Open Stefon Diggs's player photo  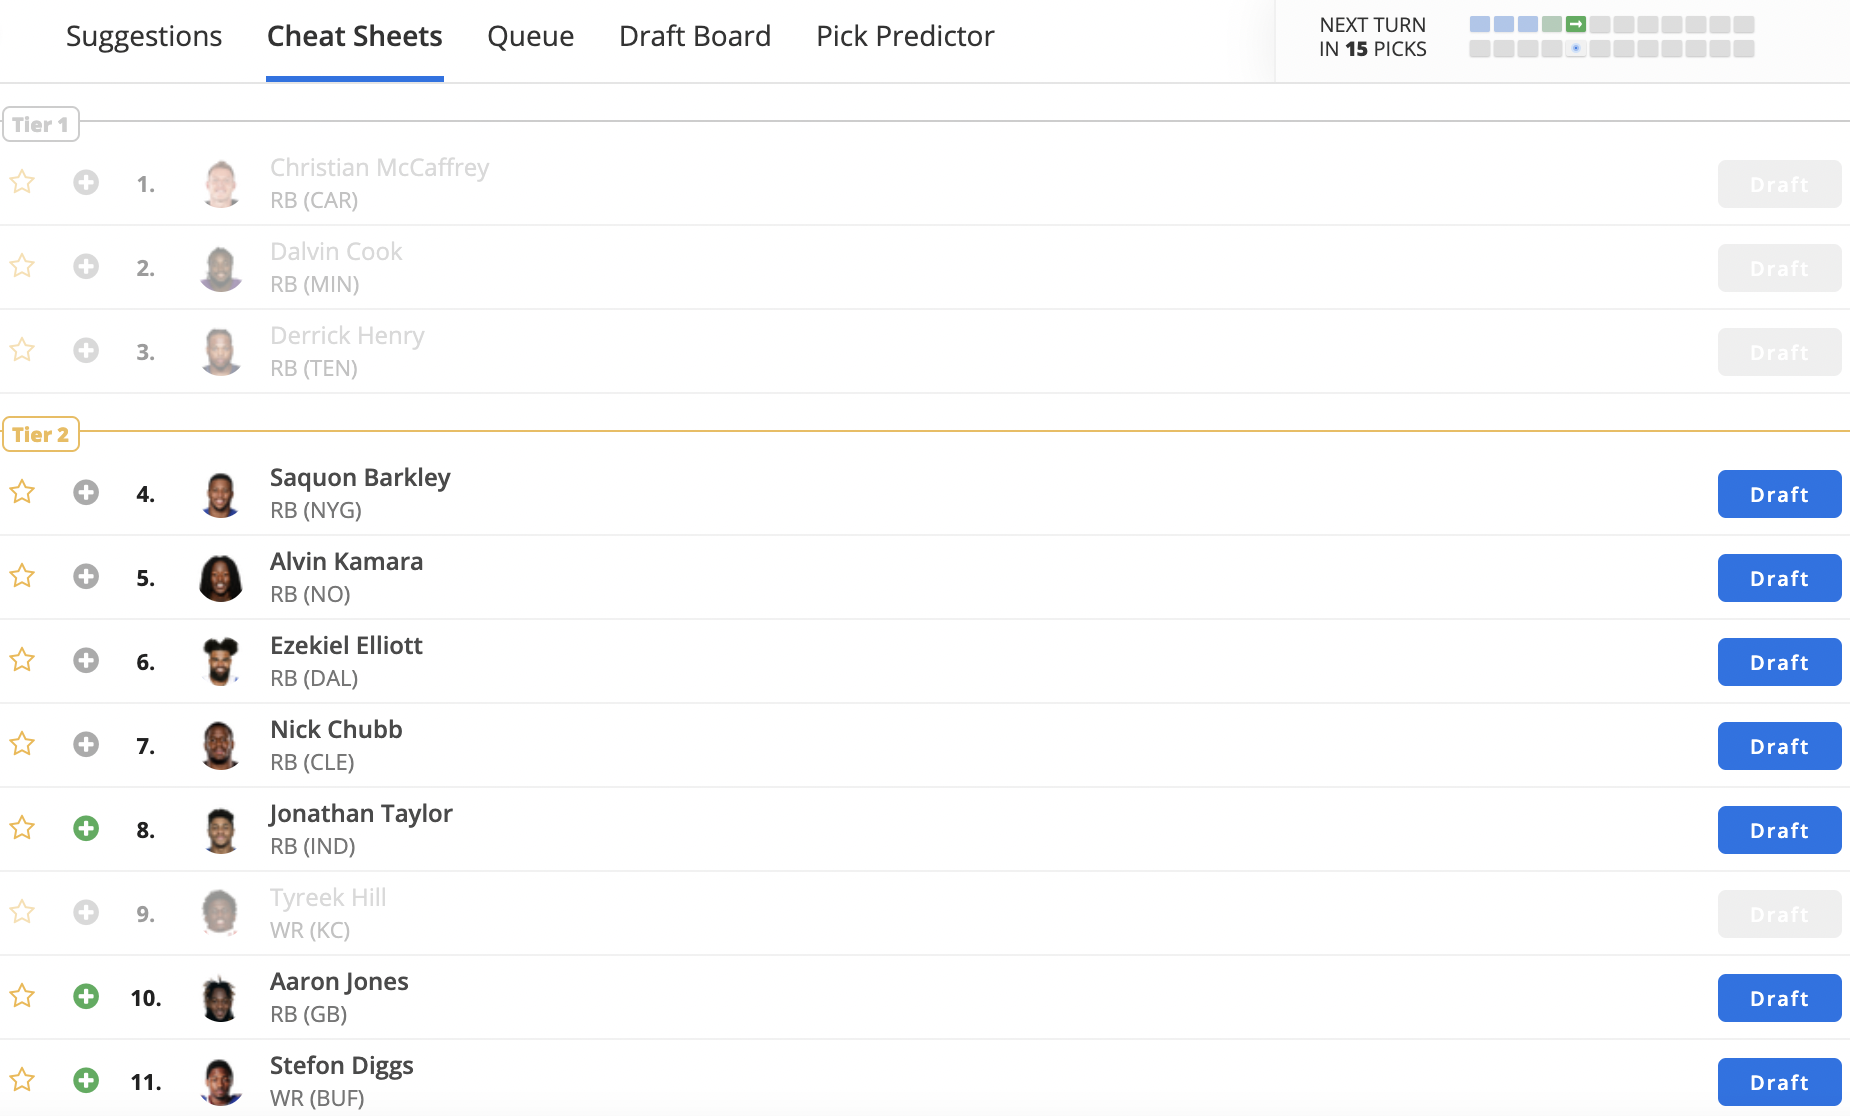click(x=220, y=1082)
